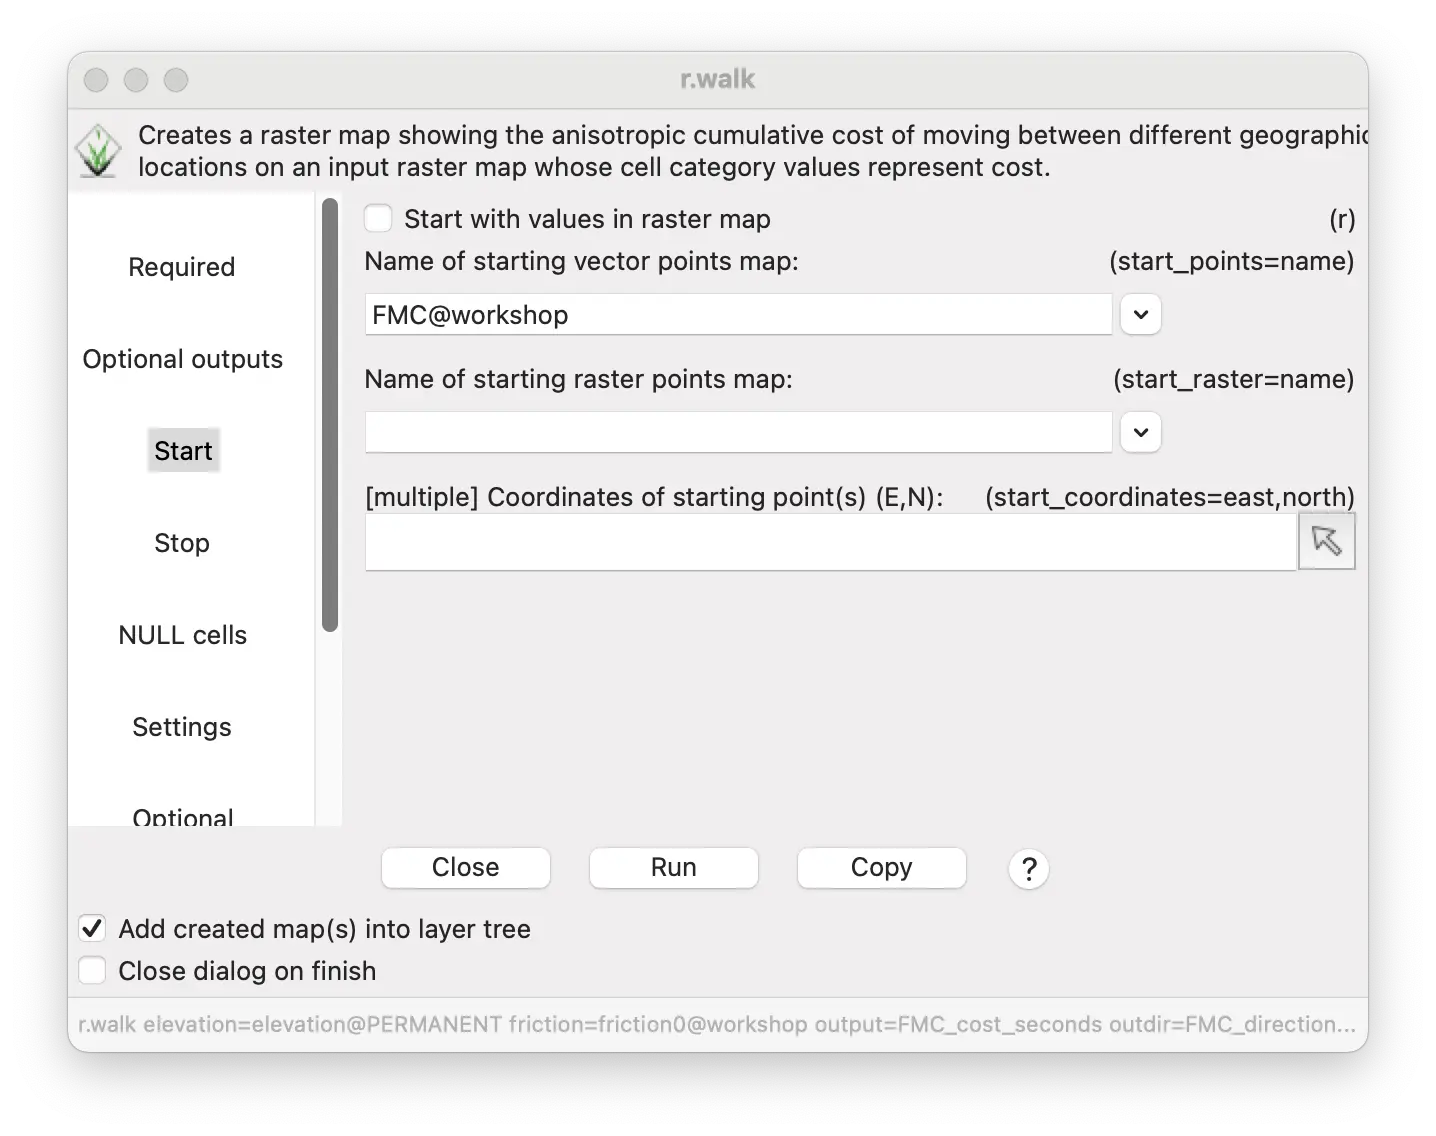1436x1136 pixels.
Task: Click the (start_raster=name) parameter label
Action: [x=1234, y=379]
